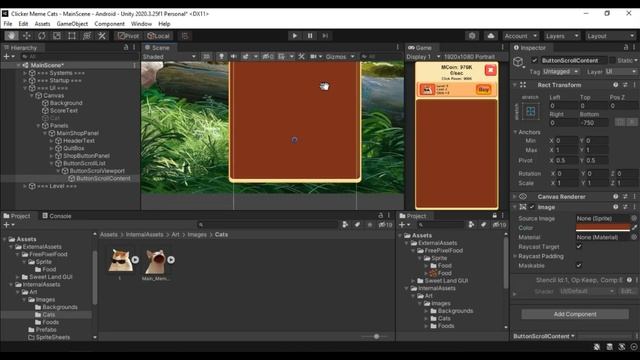Adjust the Project icon size slider
640x360 pixels.
(x=376, y=336)
